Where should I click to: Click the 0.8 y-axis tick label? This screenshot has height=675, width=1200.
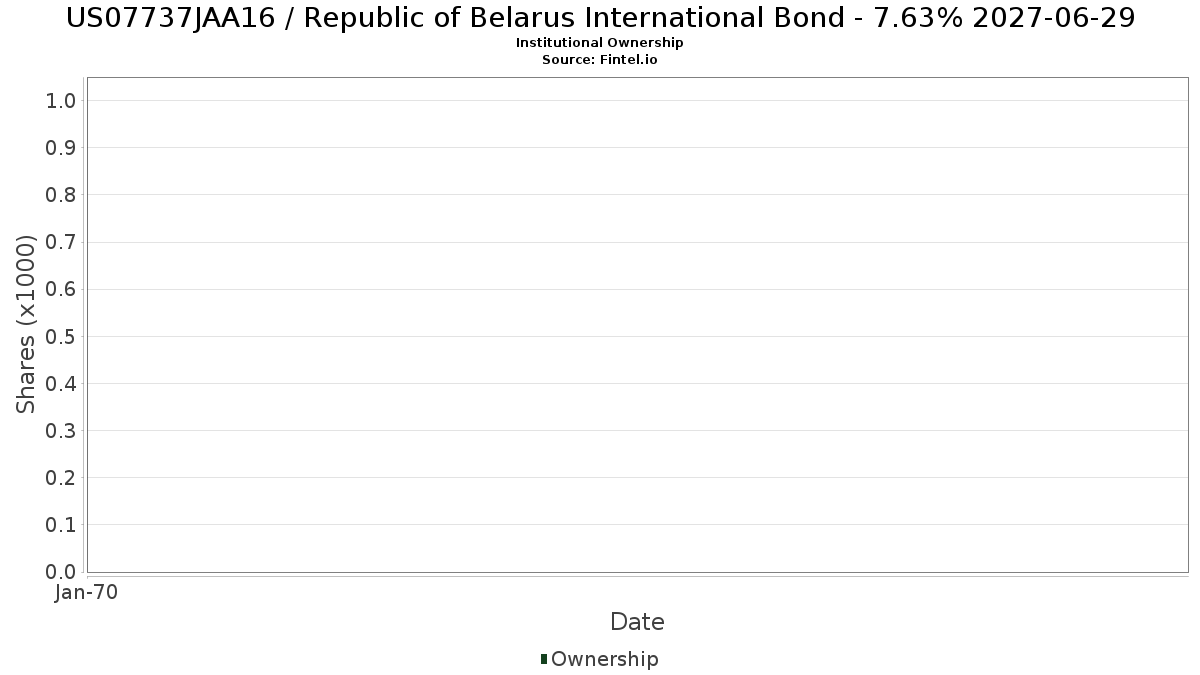point(61,195)
